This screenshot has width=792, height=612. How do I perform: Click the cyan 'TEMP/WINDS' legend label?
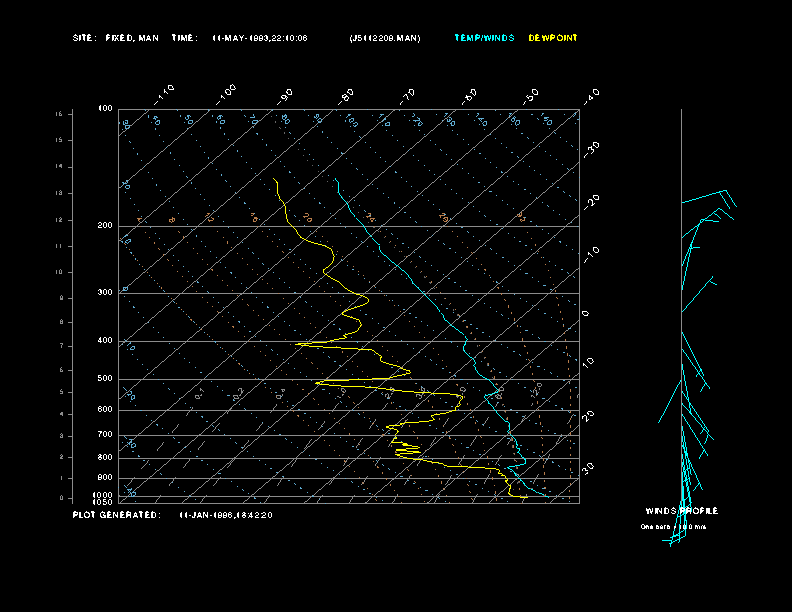pyautogui.click(x=484, y=38)
